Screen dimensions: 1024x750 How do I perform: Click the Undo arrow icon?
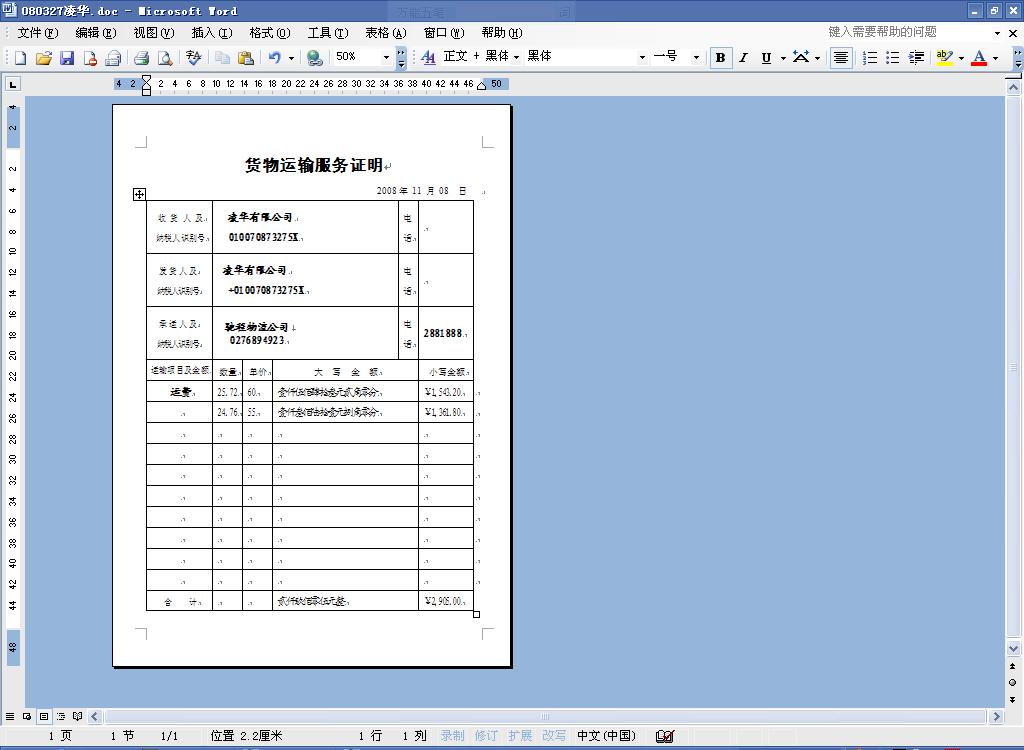(x=274, y=58)
